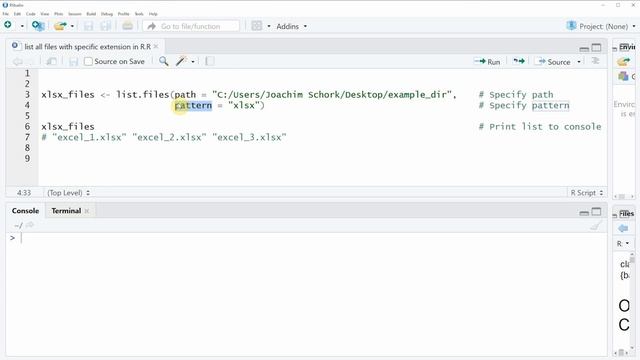Click the back arrow in Files pane

coord(623,228)
